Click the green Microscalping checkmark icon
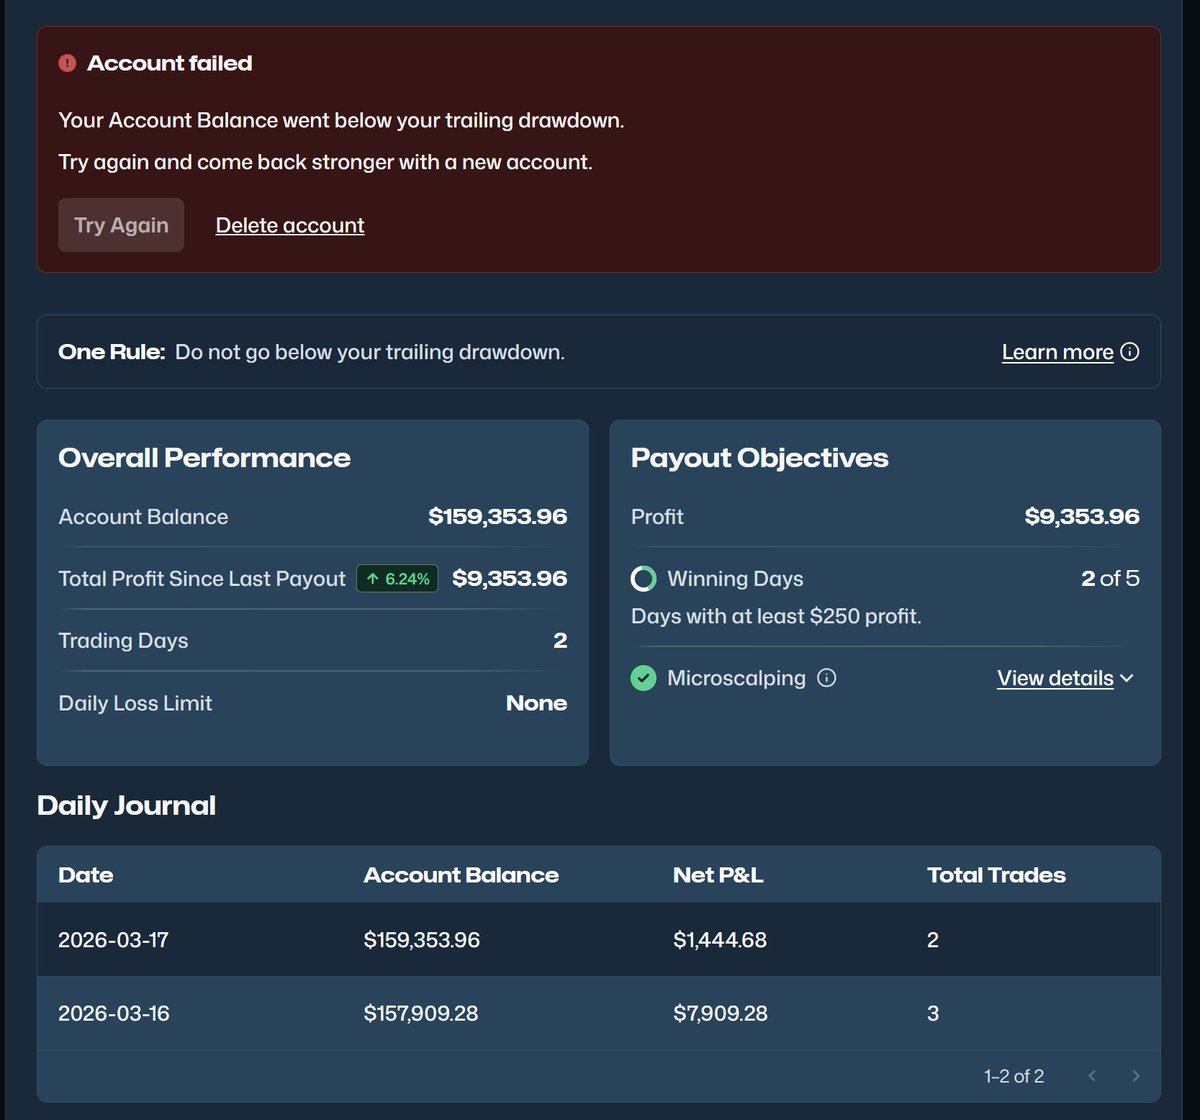Screen dimensions: 1200x1120 click(643, 678)
